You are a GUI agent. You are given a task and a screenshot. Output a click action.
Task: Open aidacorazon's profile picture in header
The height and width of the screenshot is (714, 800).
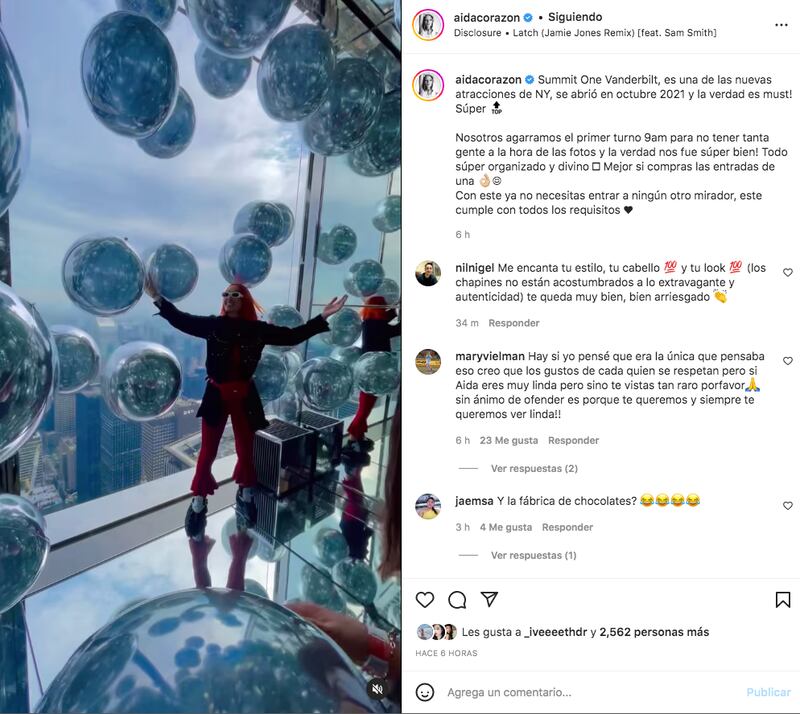tap(428, 24)
